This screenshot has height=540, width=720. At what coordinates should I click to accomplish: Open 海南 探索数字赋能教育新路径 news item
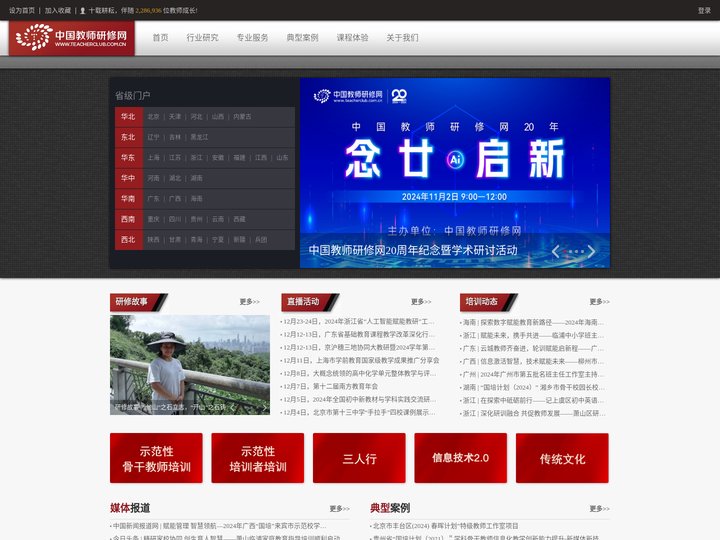click(532, 322)
